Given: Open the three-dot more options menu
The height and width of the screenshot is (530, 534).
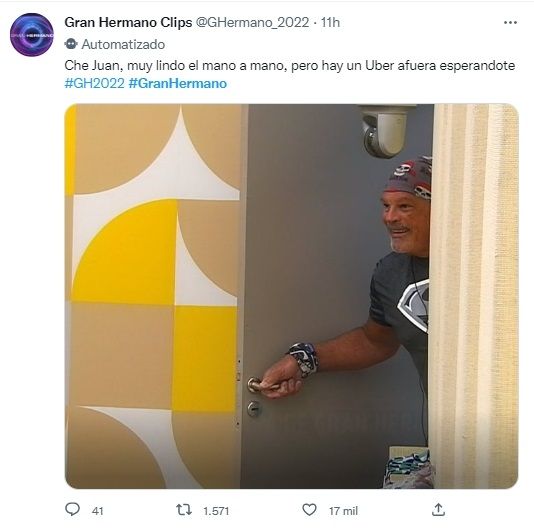Looking at the screenshot, I should [x=510, y=23].
